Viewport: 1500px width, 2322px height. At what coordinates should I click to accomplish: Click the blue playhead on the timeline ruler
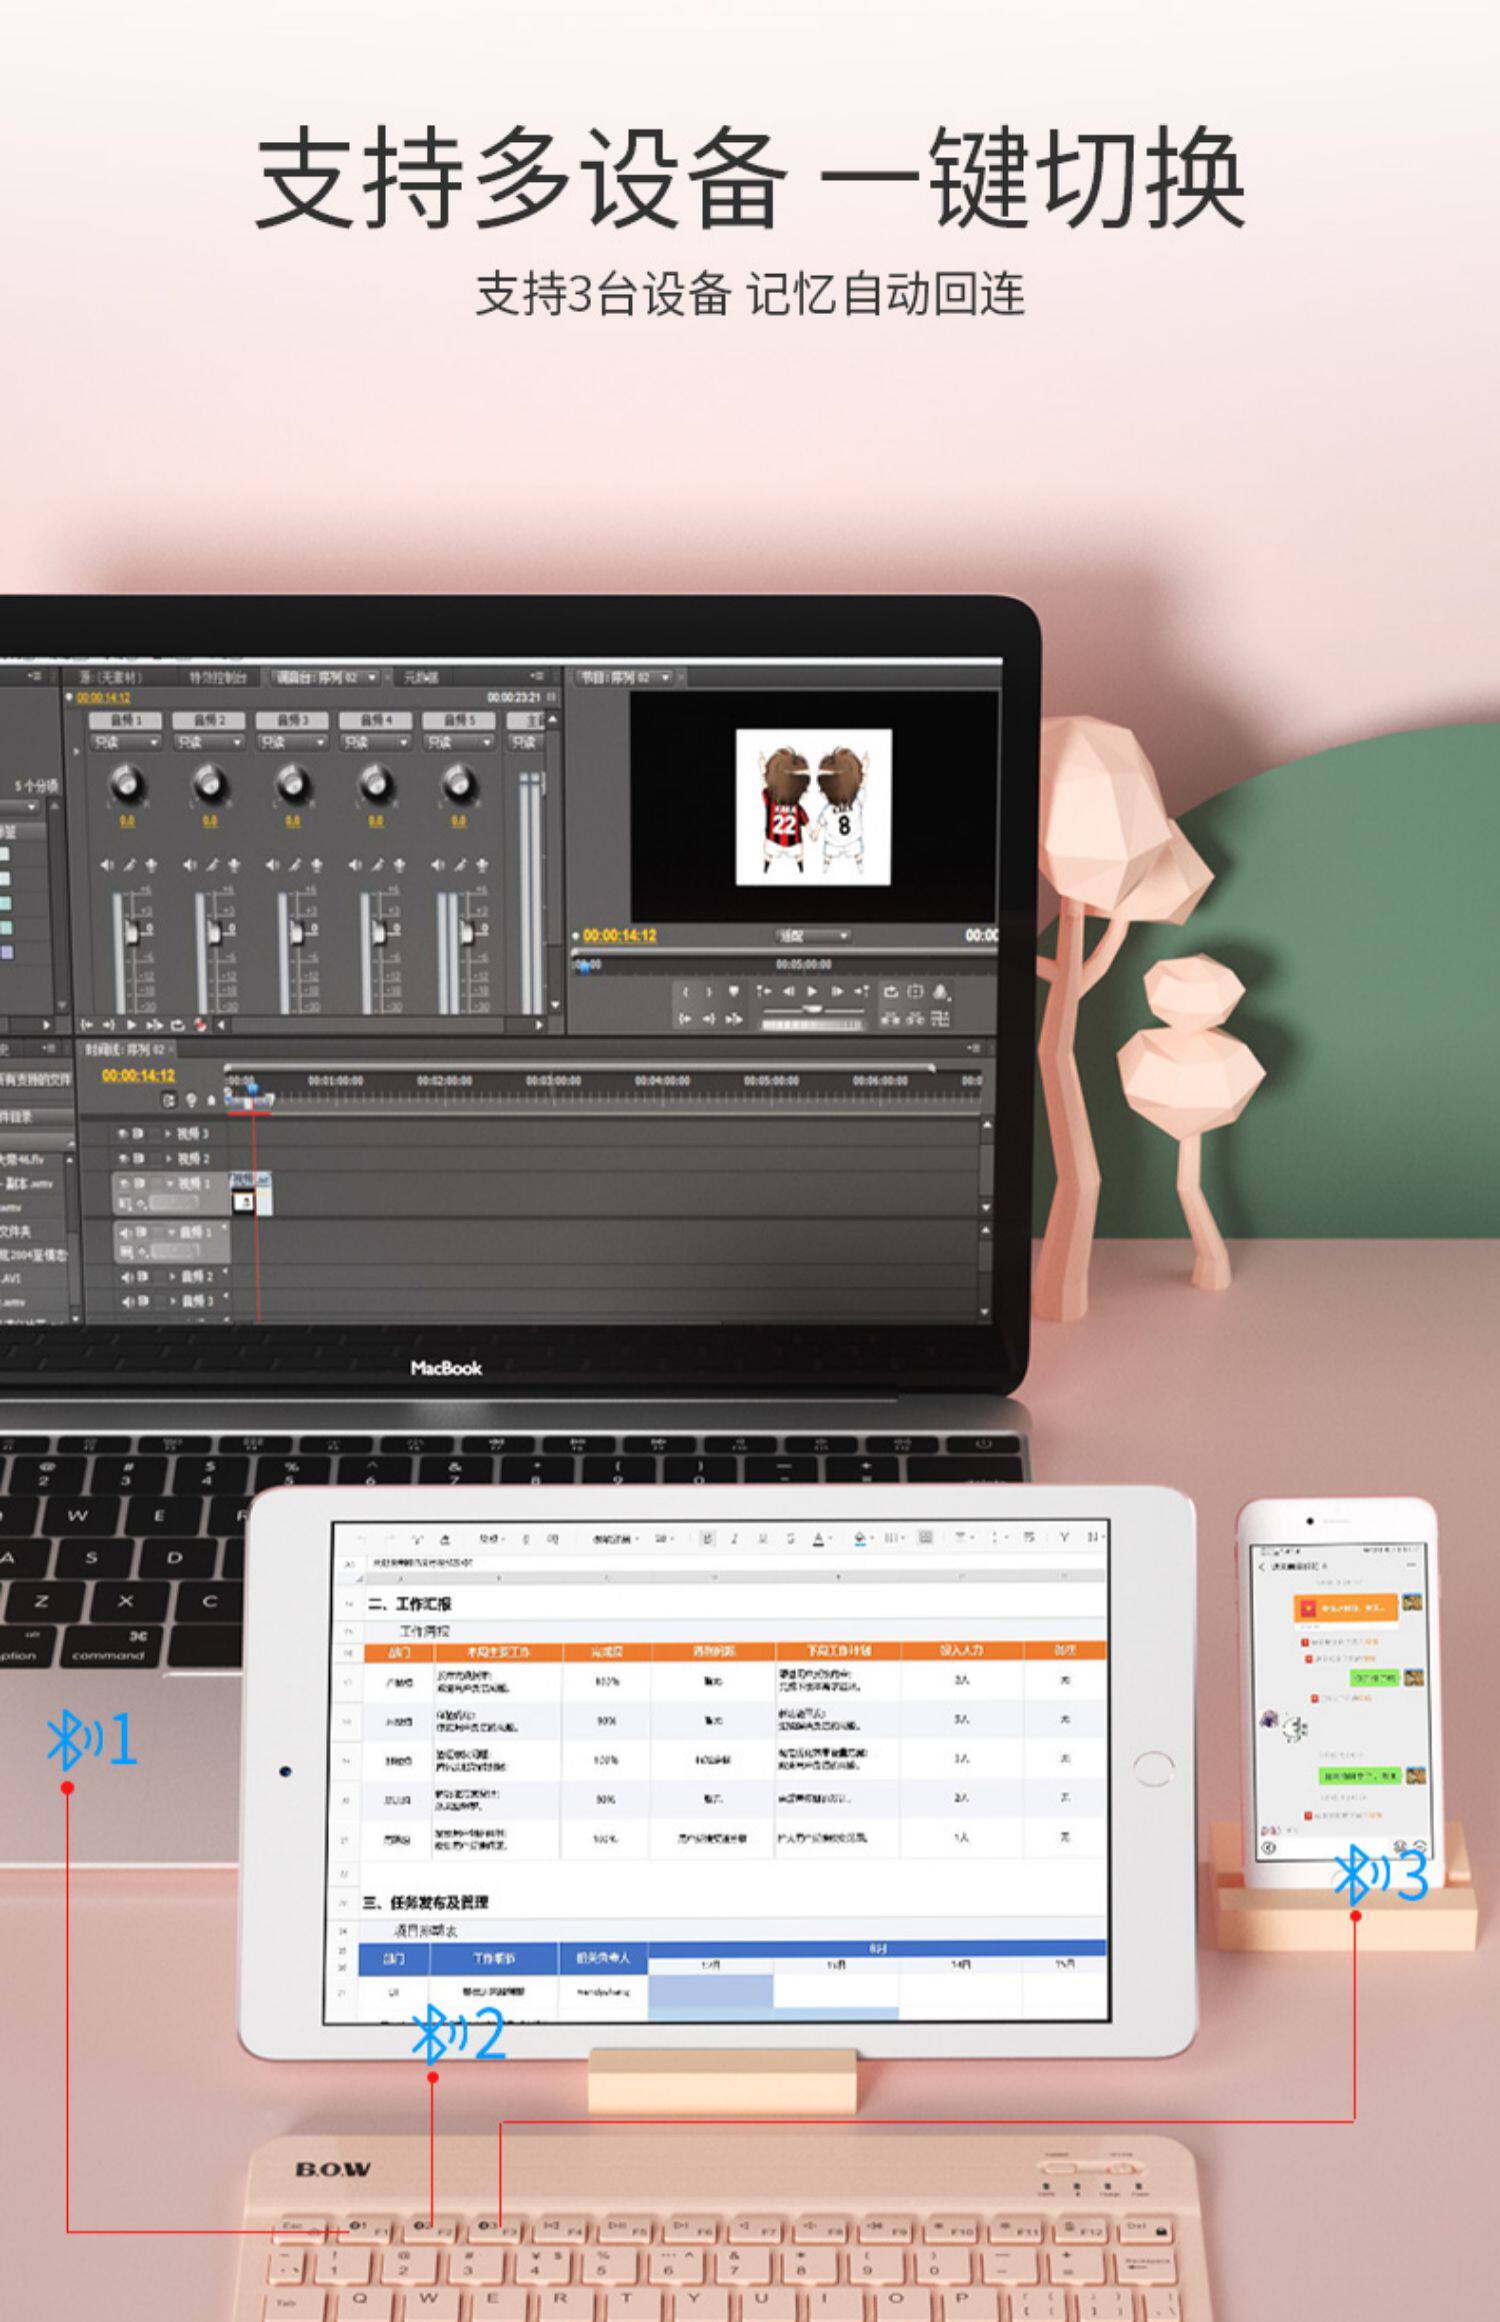252,1088
